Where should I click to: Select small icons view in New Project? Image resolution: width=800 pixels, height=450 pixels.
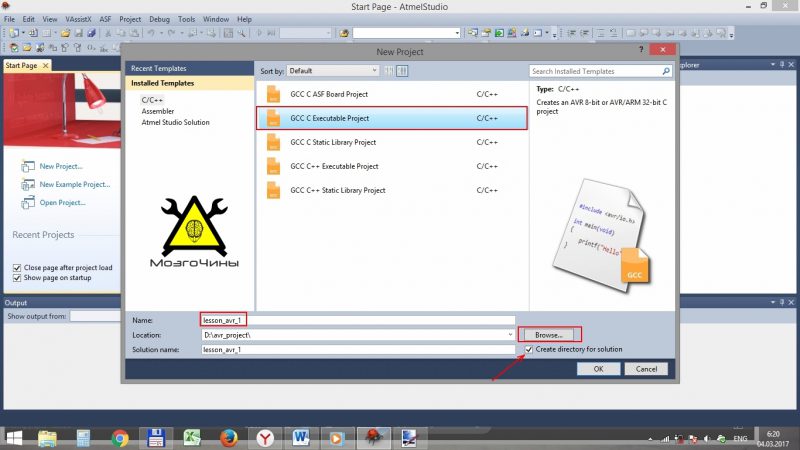tap(389, 71)
